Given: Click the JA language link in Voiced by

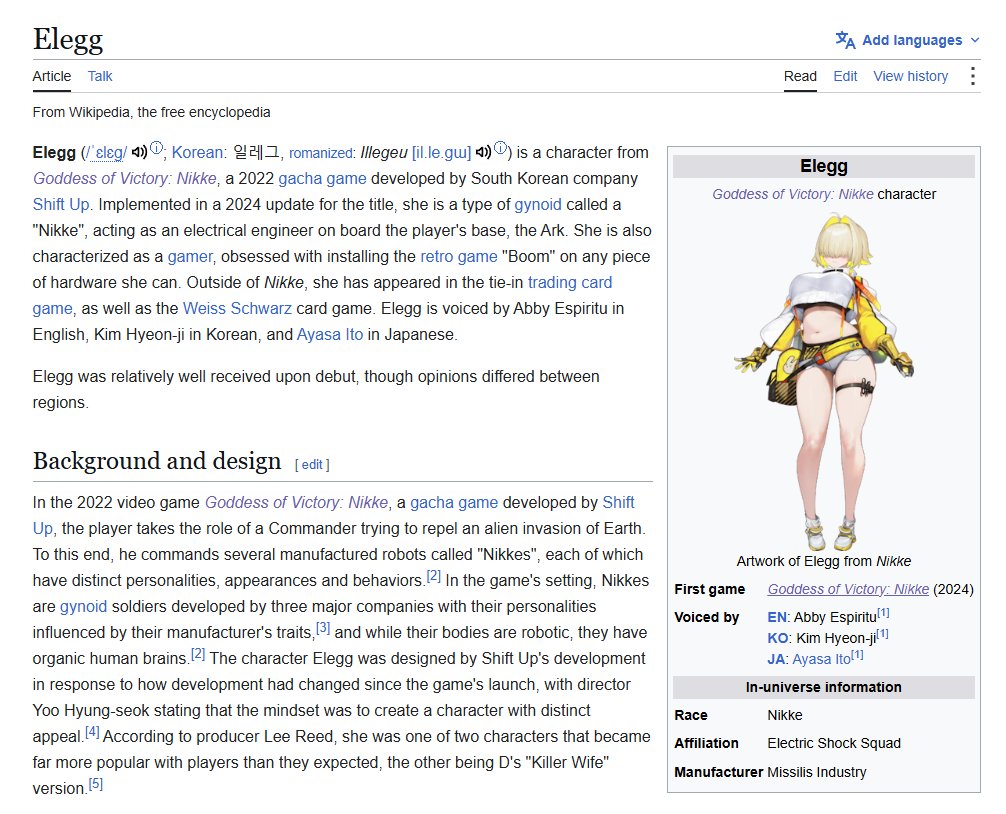Looking at the screenshot, I should coord(776,659).
